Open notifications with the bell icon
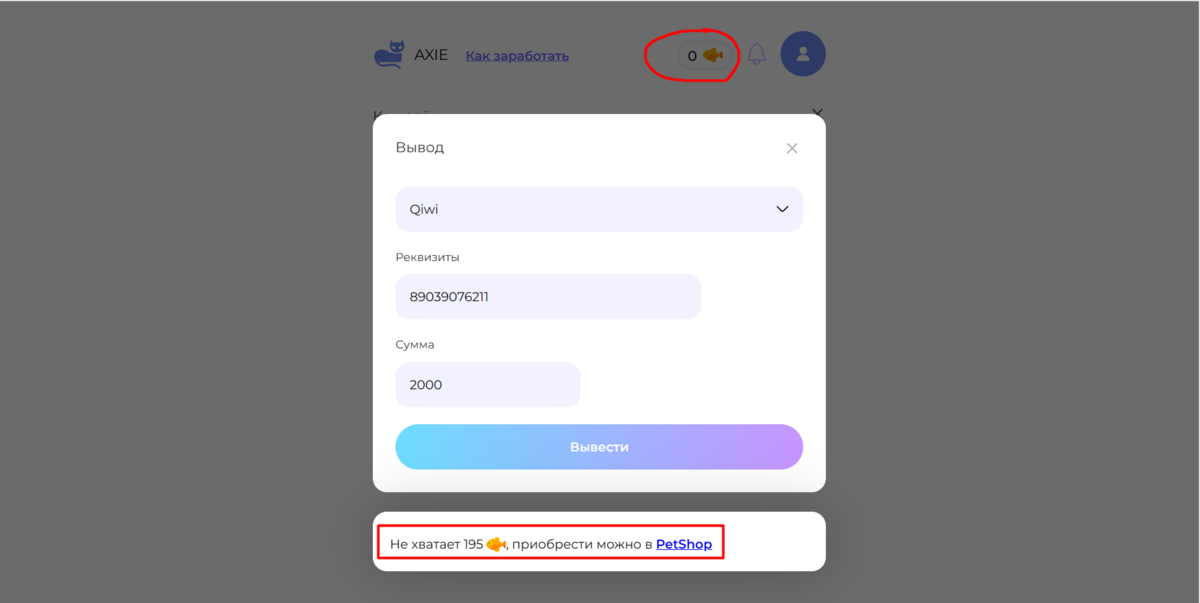1200x603 pixels. click(756, 53)
